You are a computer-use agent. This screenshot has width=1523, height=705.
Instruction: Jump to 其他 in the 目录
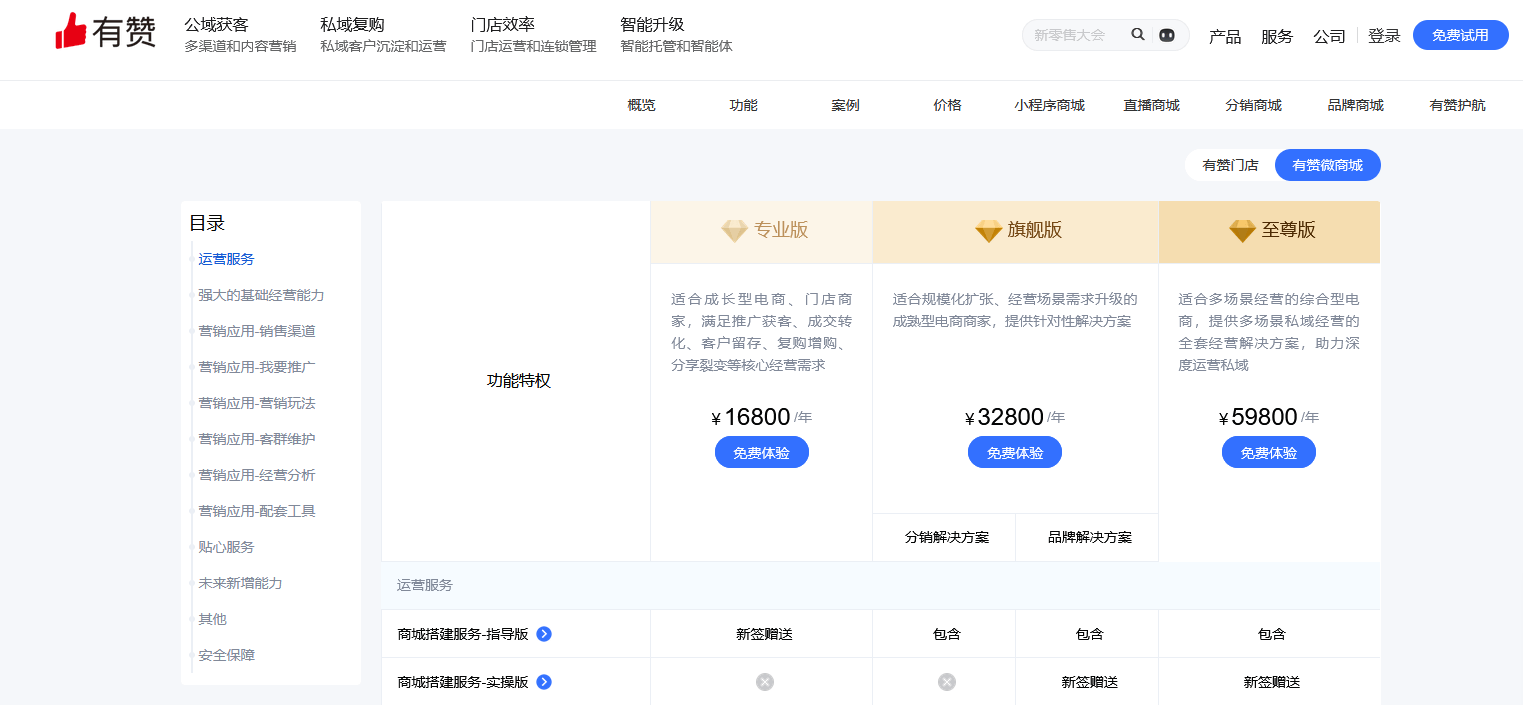point(212,619)
